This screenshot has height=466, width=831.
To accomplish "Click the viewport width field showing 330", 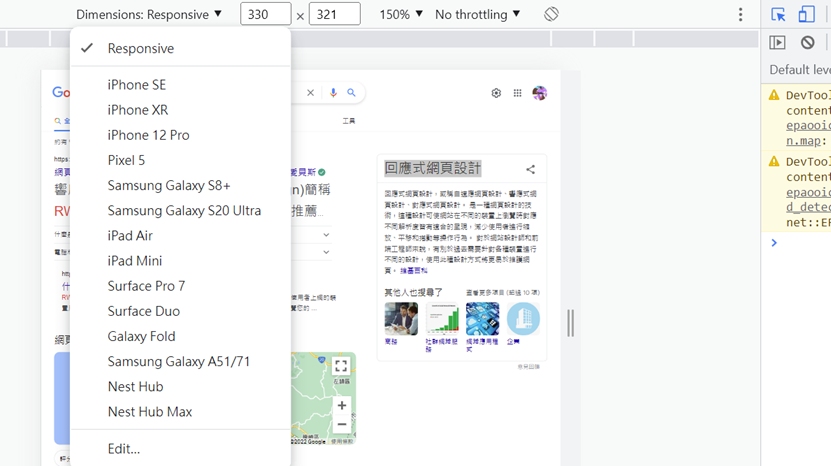I will [266, 14].
